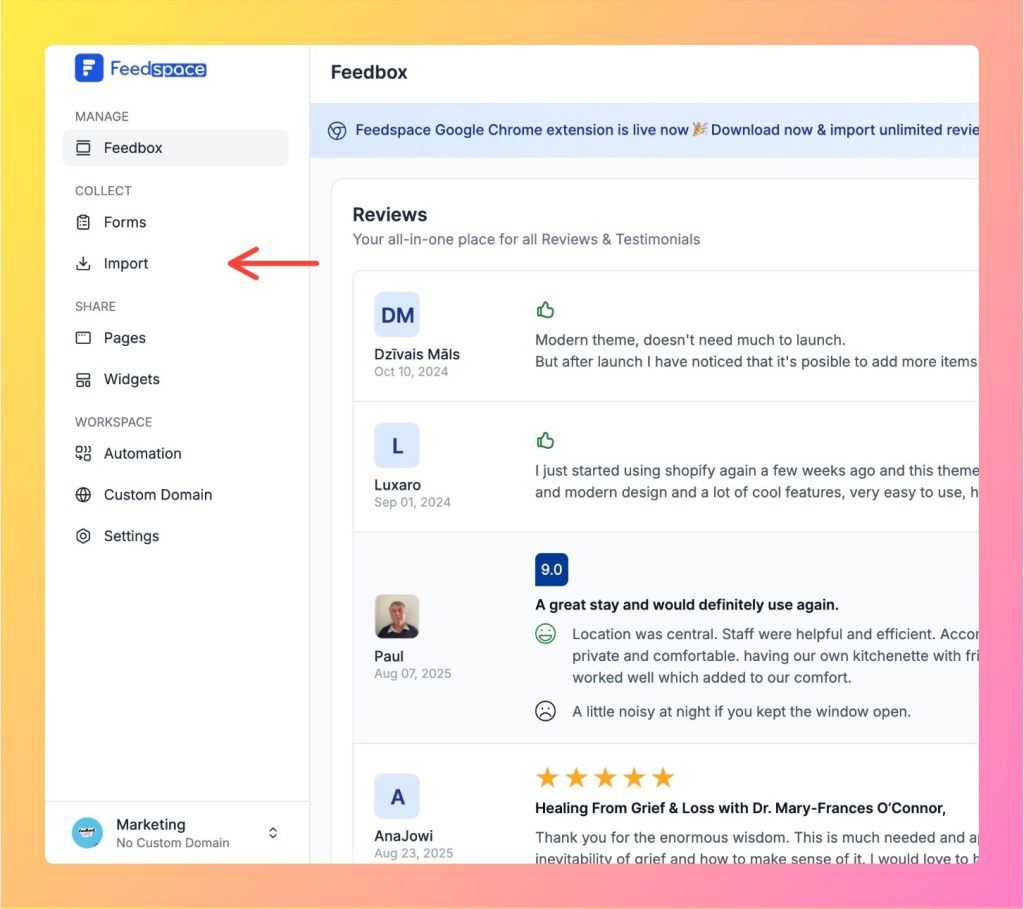
Task: Open the Widgets menu item
Action: click(131, 380)
